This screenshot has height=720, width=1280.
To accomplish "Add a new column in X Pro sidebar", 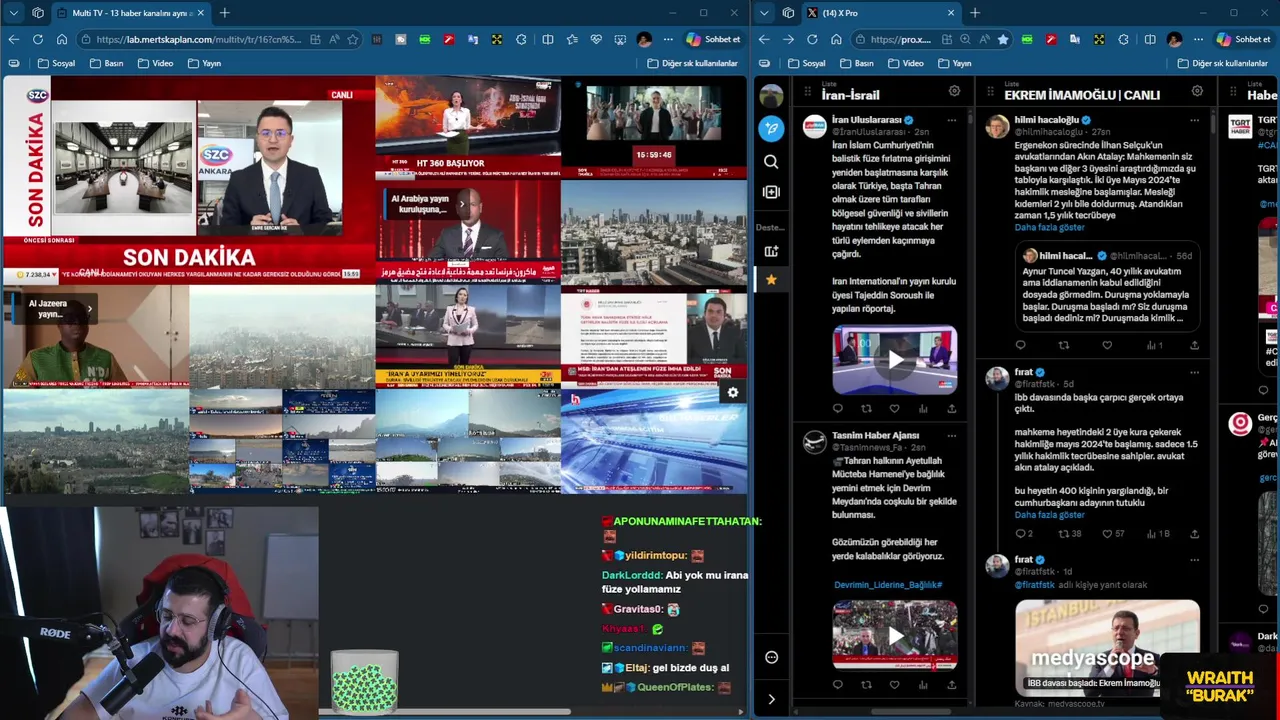I will [771, 192].
